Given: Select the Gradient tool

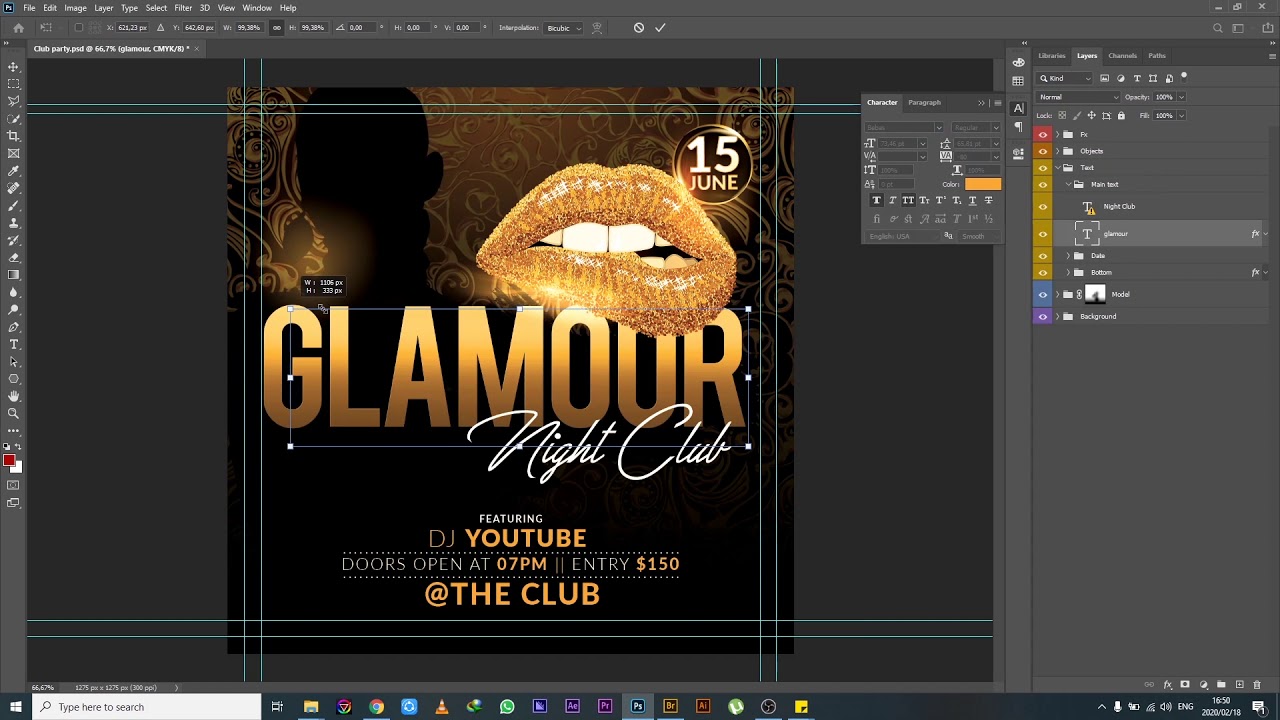Looking at the screenshot, I should point(13,274).
